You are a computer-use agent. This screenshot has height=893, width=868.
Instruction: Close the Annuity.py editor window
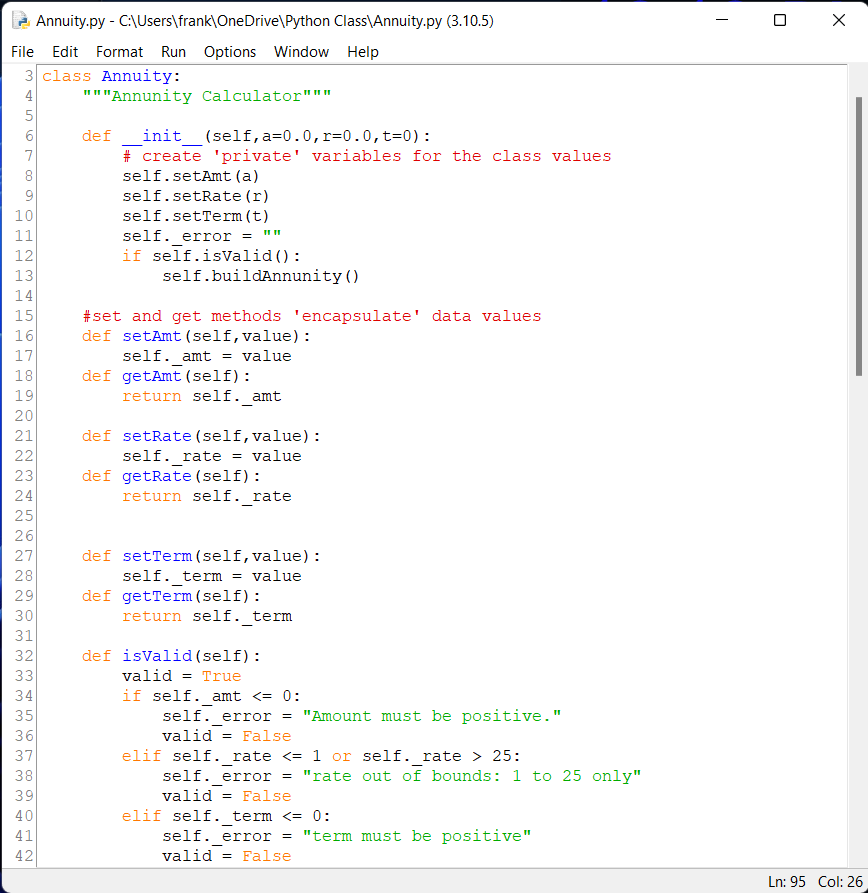coord(838,21)
